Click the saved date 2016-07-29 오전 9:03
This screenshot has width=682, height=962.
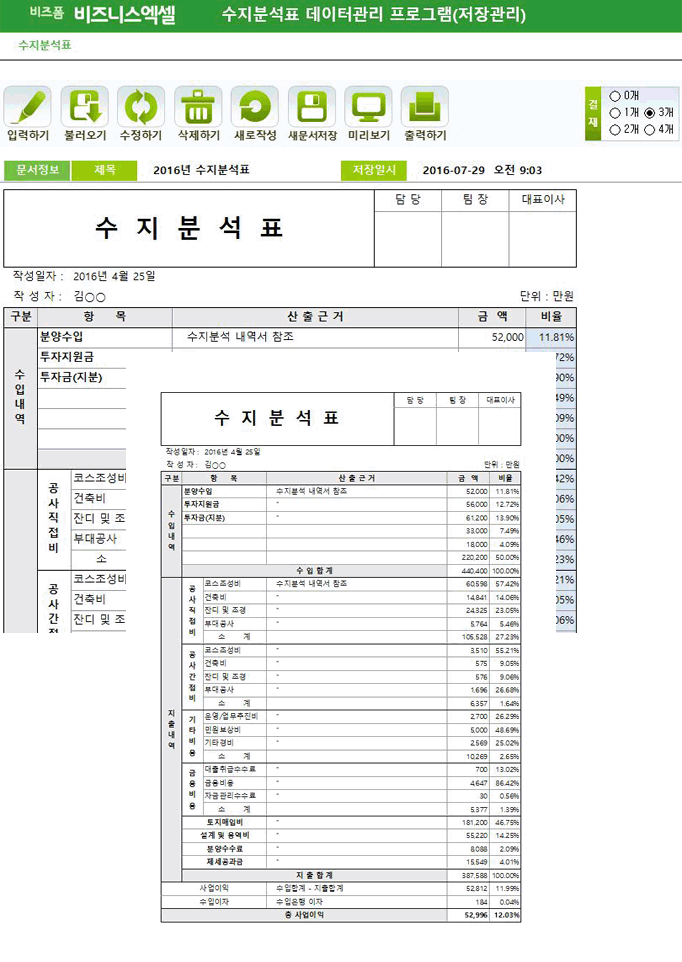(x=482, y=170)
